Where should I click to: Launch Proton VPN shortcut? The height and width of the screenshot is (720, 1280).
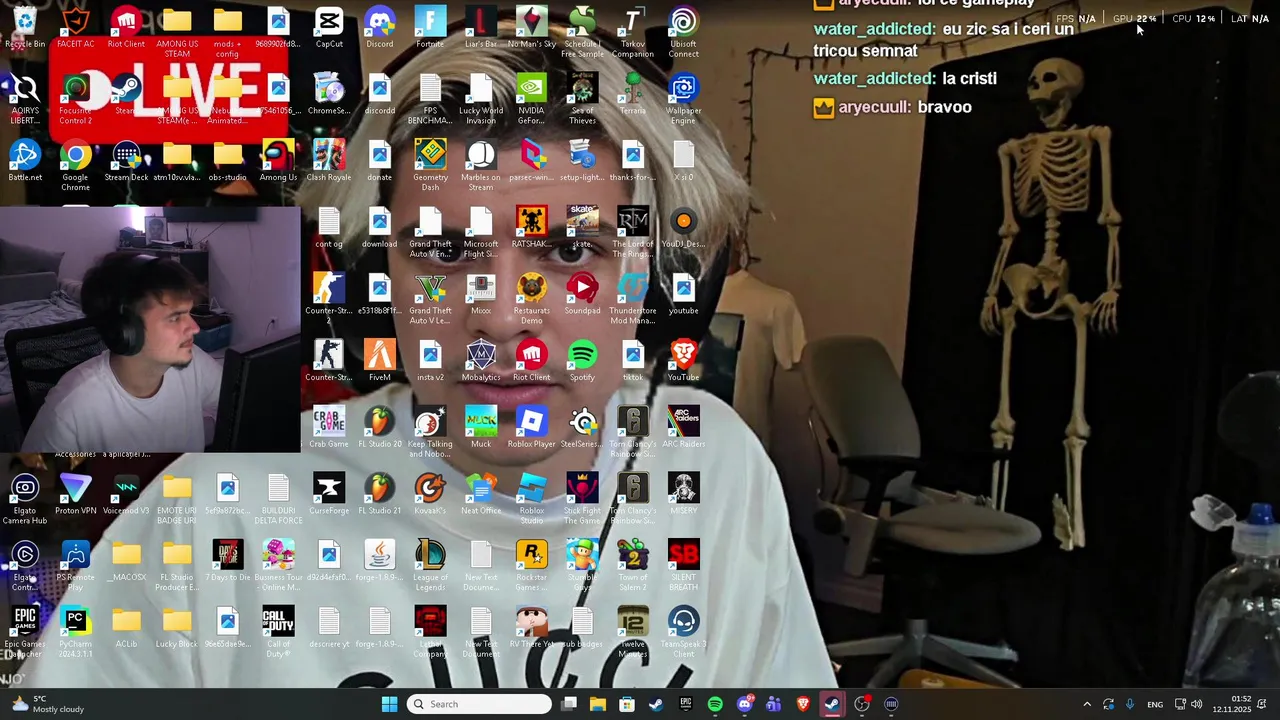click(x=75, y=494)
